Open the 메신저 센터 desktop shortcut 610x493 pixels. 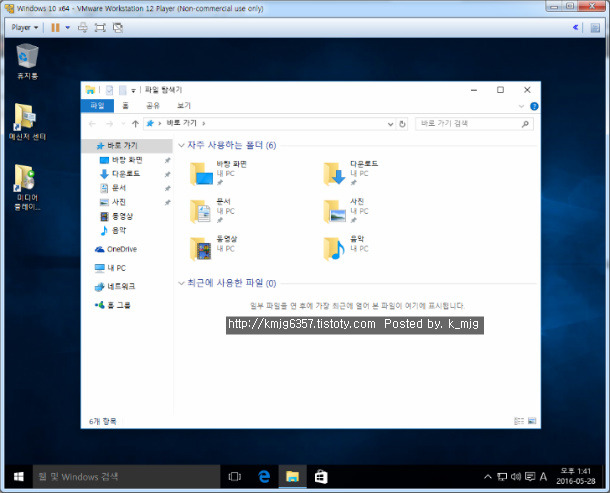click(x=27, y=121)
